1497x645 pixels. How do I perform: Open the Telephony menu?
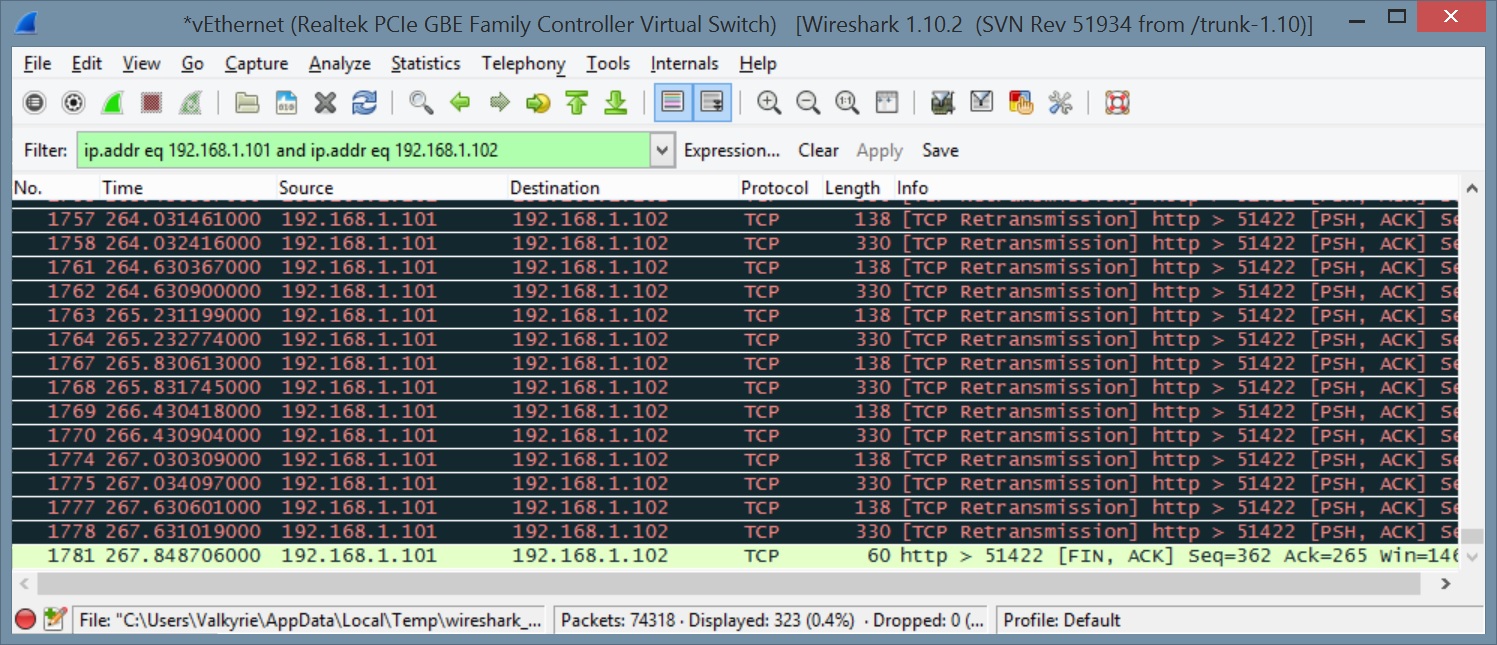coord(523,63)
